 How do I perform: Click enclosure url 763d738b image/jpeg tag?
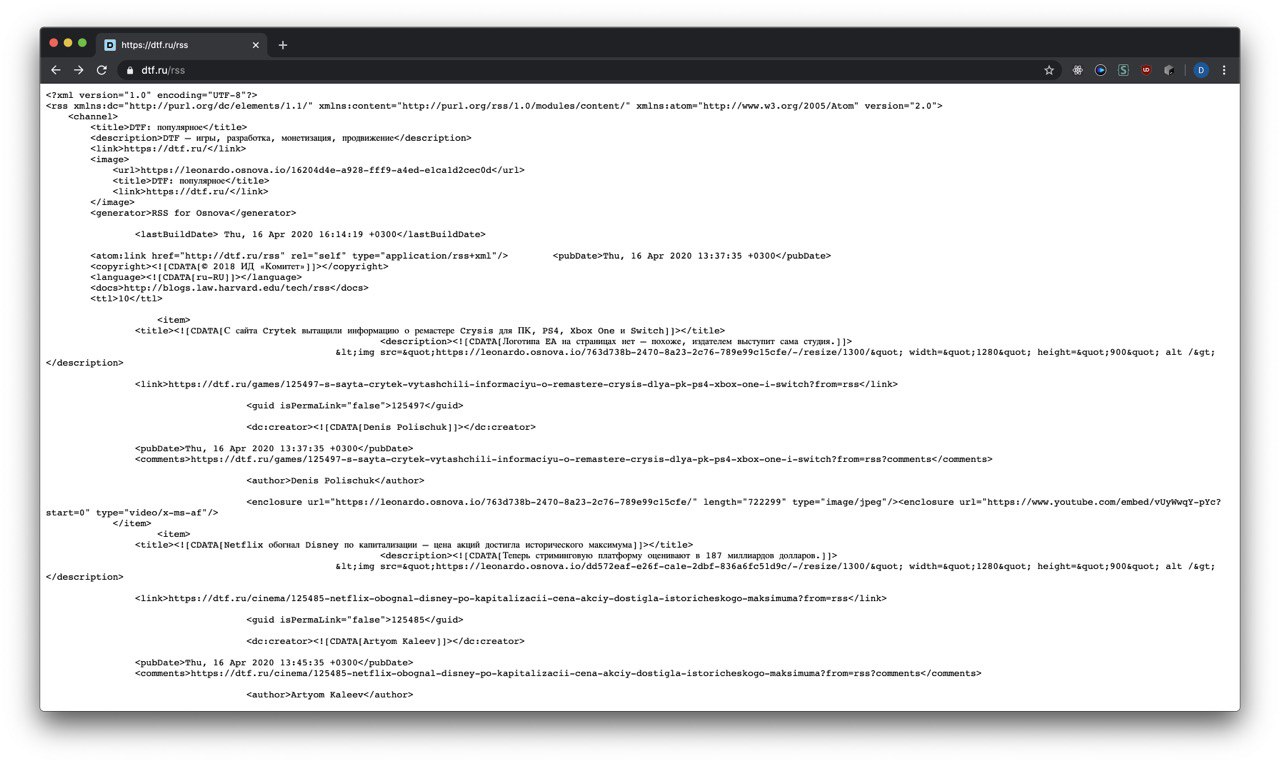tap(572, 502)
